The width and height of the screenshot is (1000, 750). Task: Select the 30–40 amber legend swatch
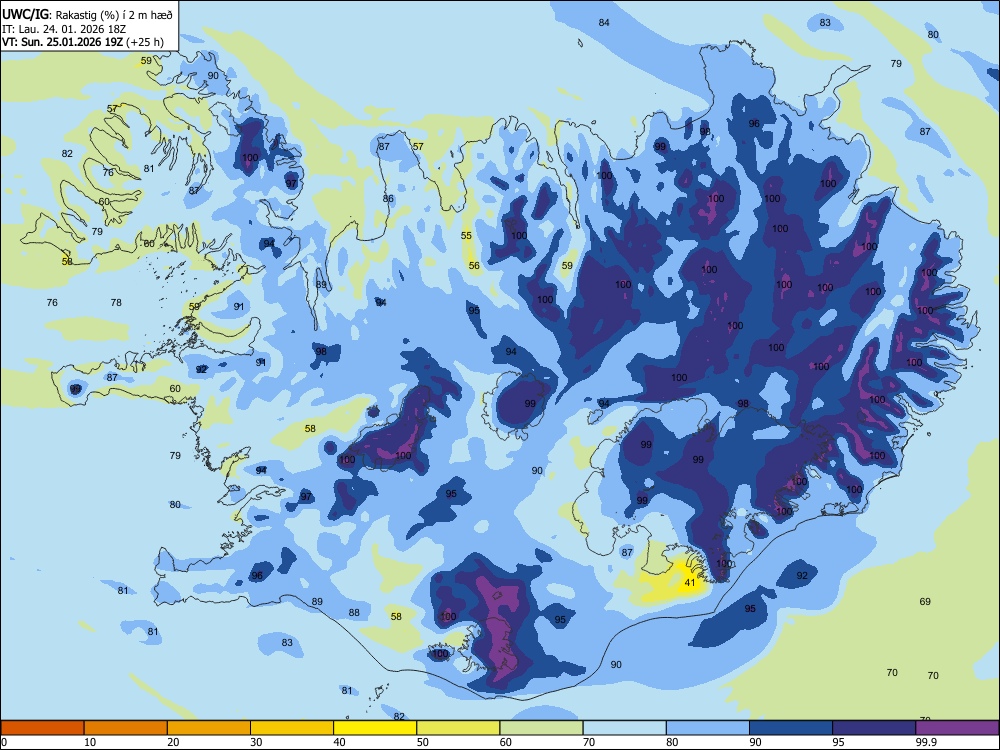[x=292, y=728]
